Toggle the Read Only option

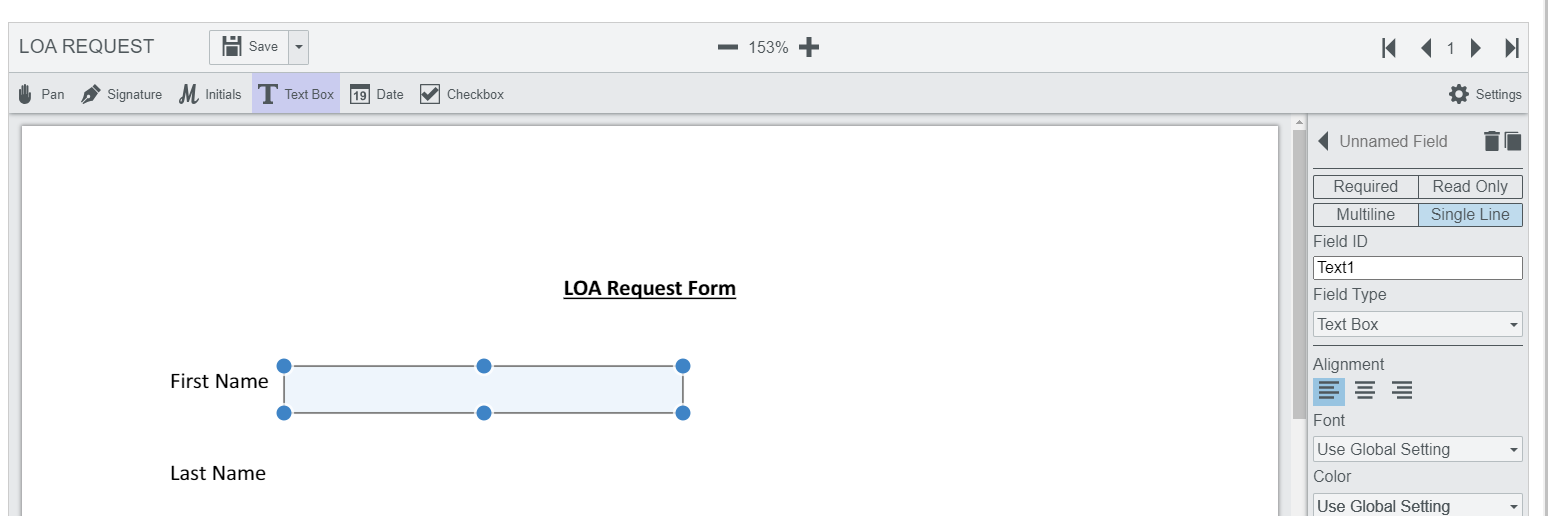click(1470, 187)
